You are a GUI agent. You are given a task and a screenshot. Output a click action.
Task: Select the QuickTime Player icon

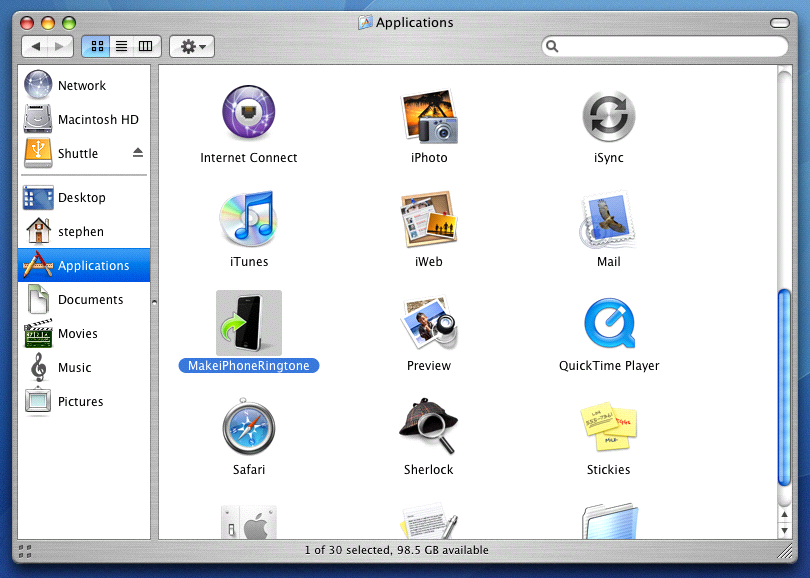click(x=609, y=323)
